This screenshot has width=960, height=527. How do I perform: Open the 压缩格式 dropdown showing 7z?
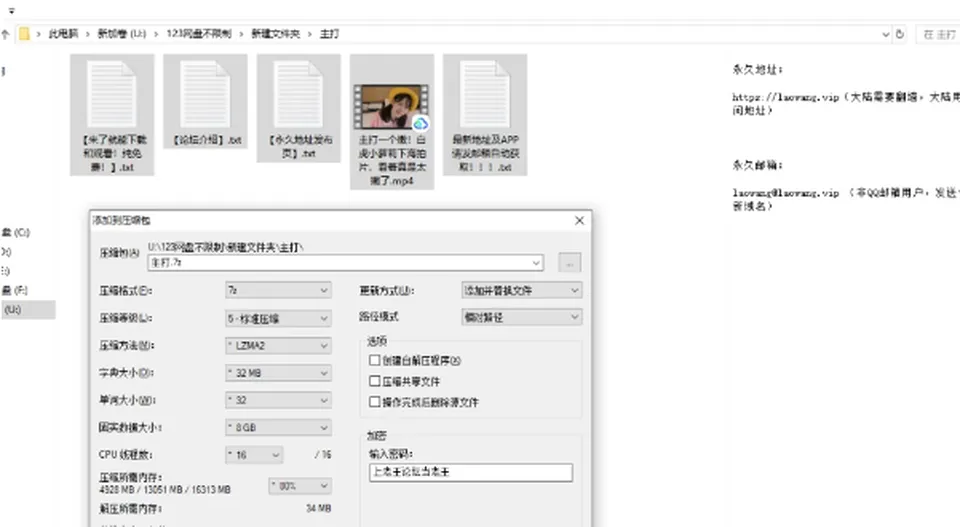pos(278,290)
